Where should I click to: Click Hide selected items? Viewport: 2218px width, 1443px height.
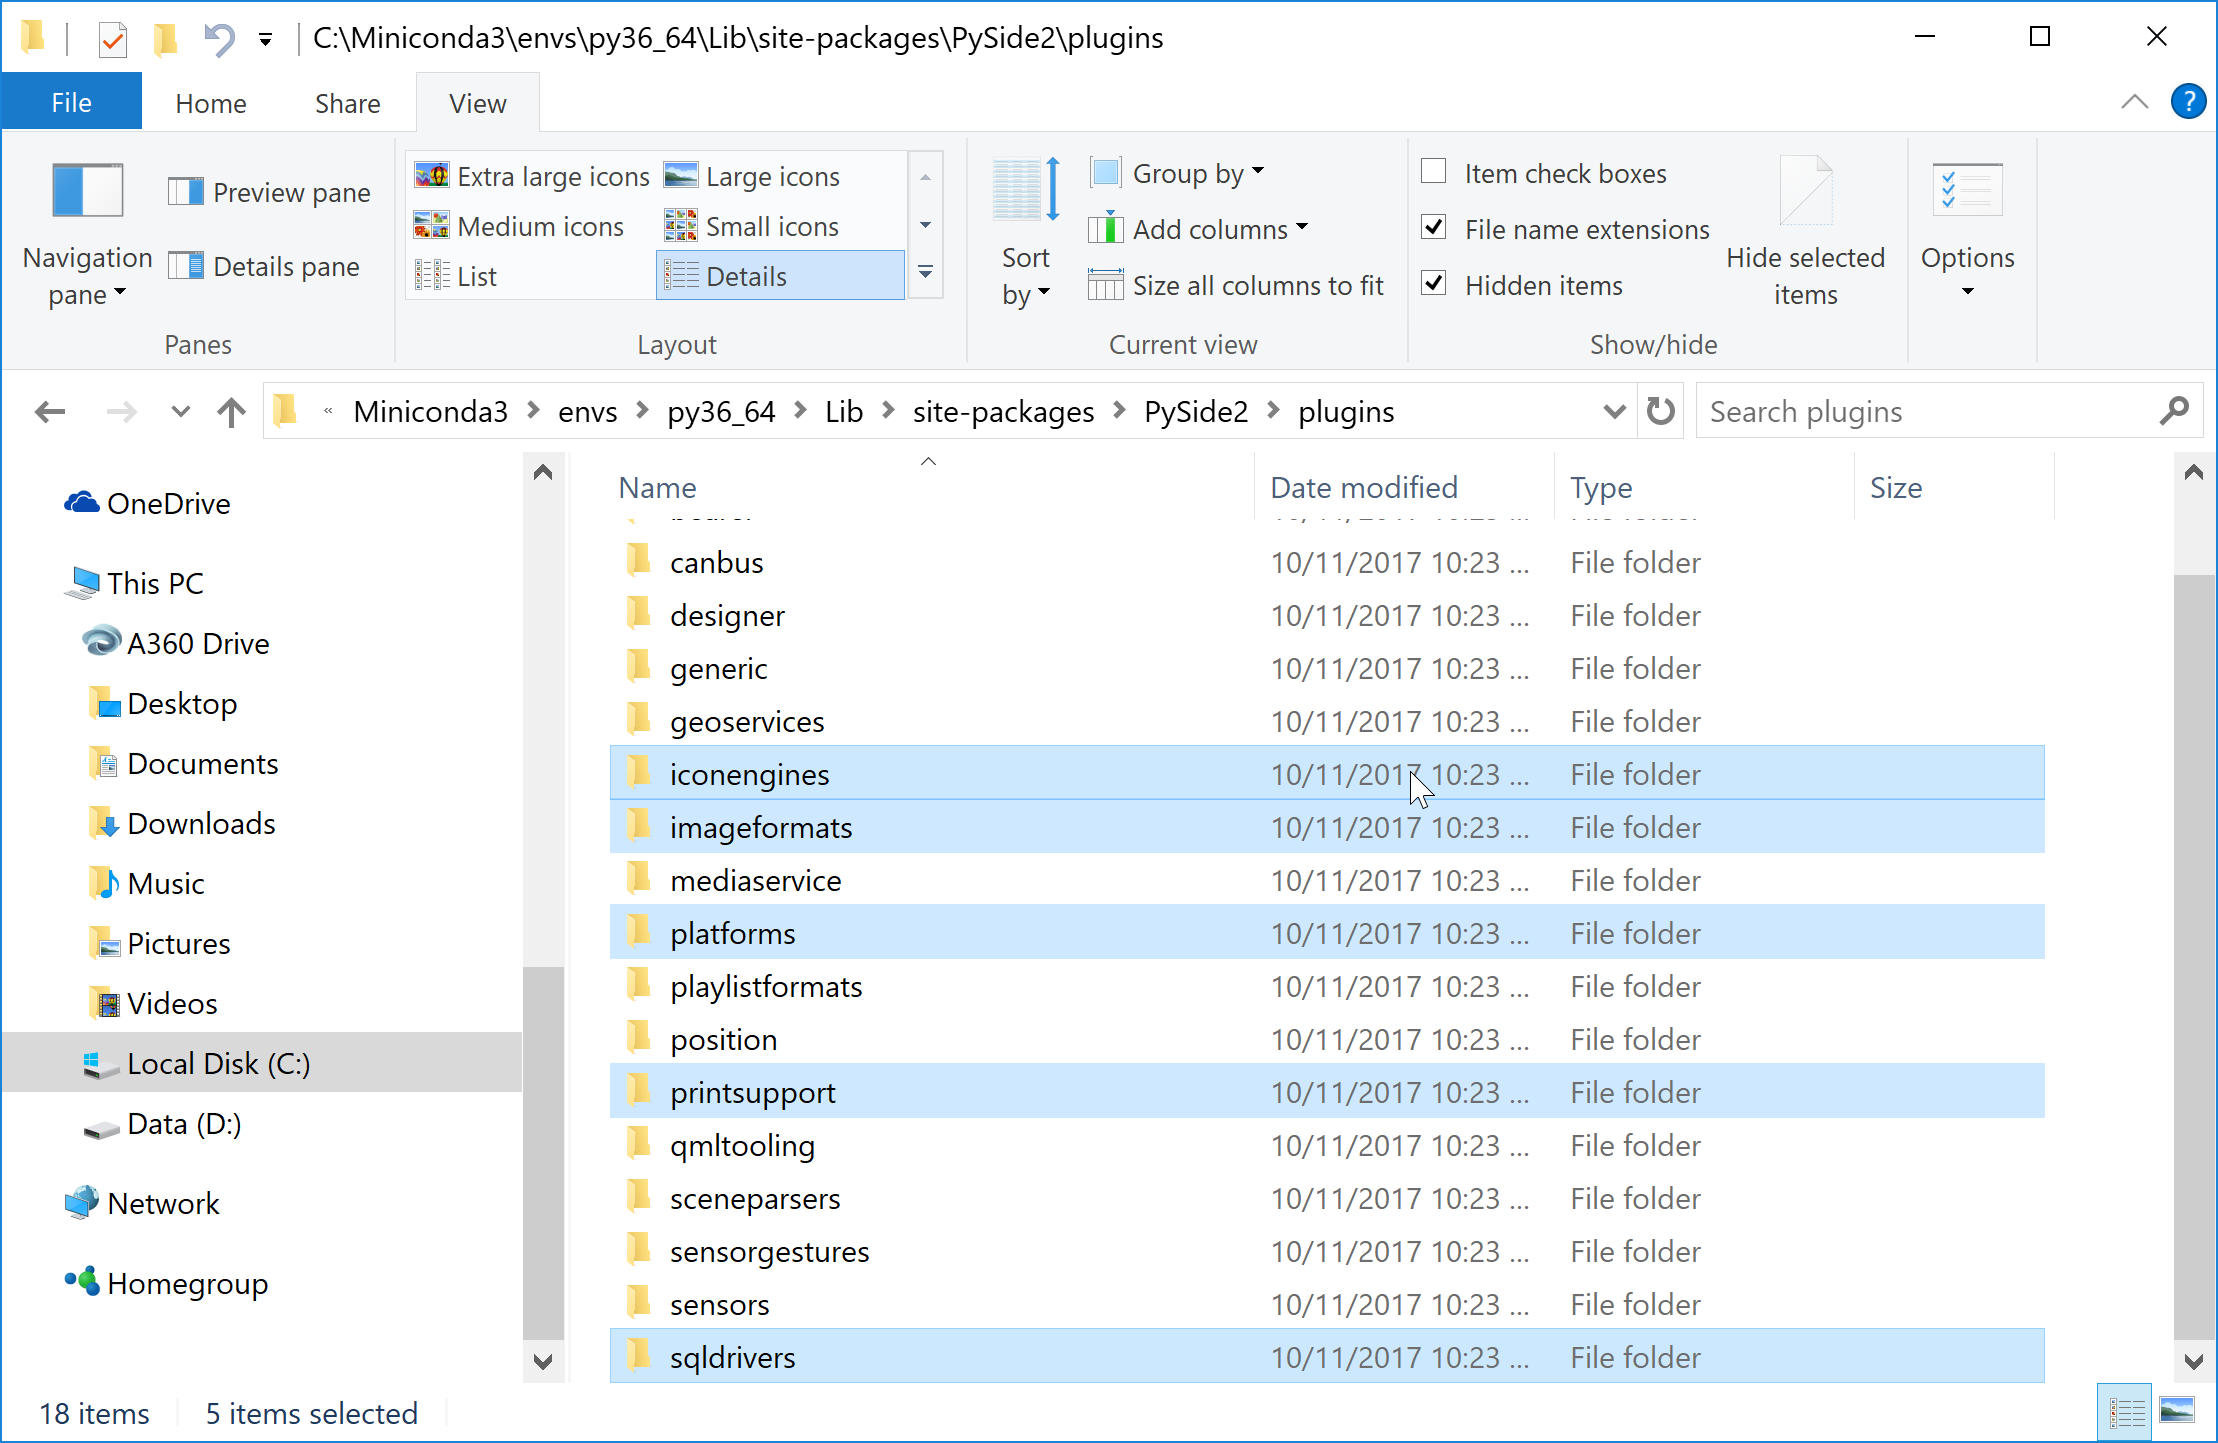[1805, 232]
